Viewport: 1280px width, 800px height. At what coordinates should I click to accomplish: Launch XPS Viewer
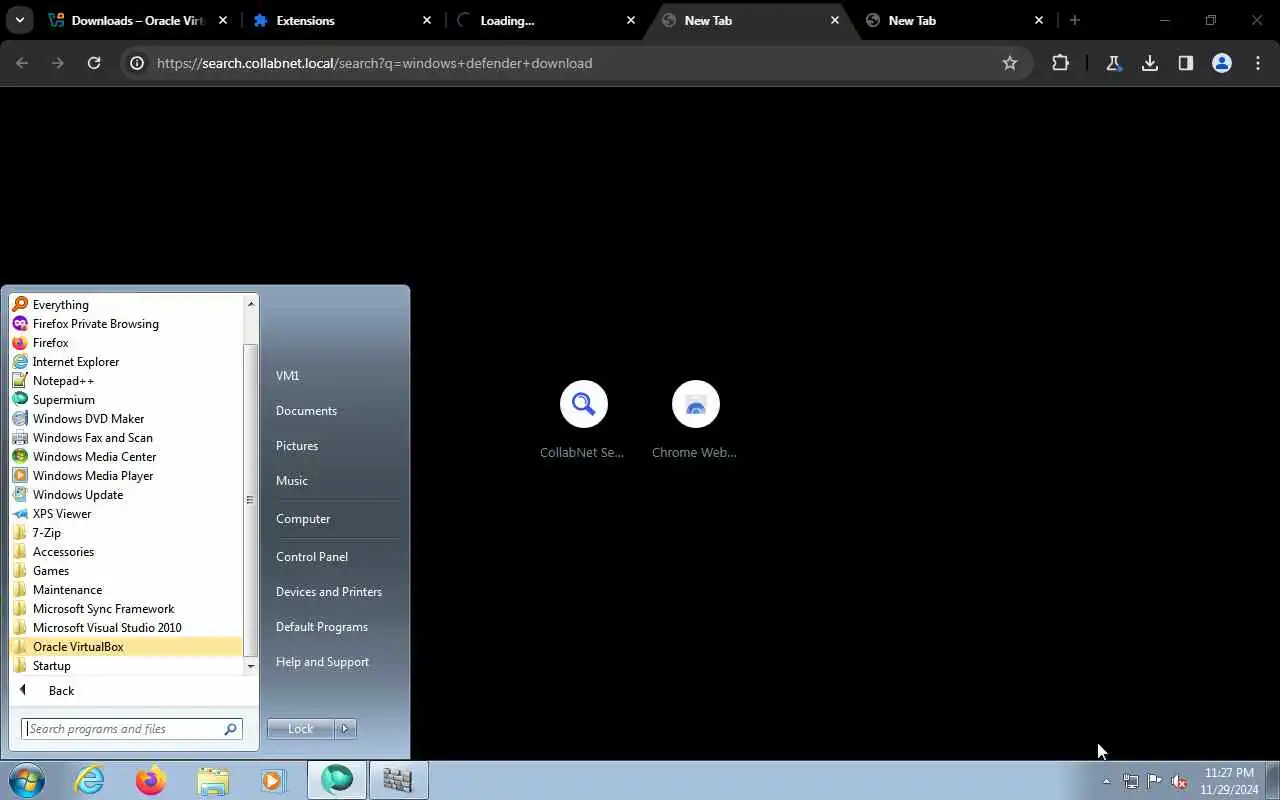click(x=126, y=514)
